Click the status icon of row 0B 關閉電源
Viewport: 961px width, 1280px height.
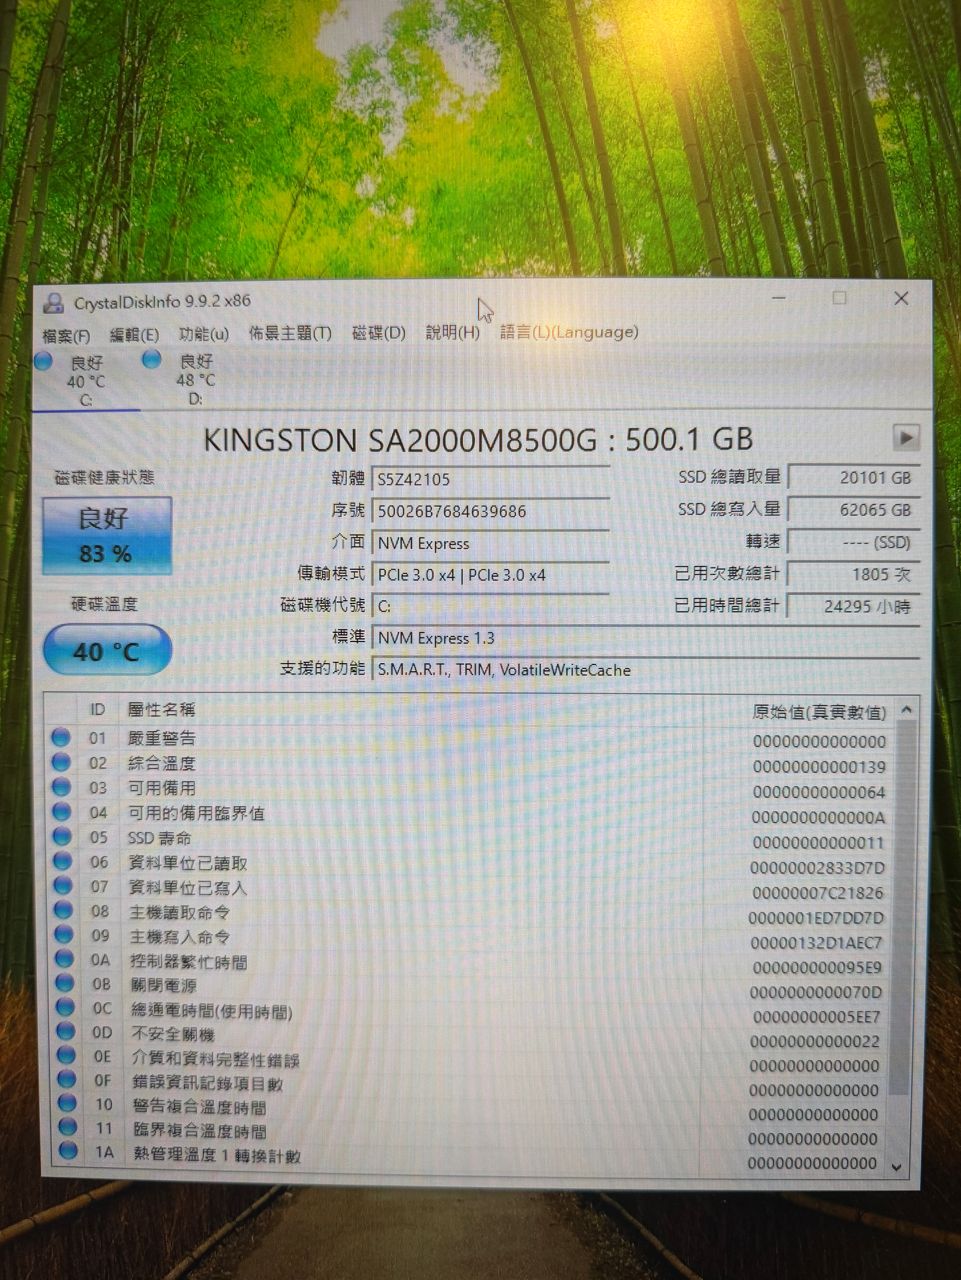[65, 984]
